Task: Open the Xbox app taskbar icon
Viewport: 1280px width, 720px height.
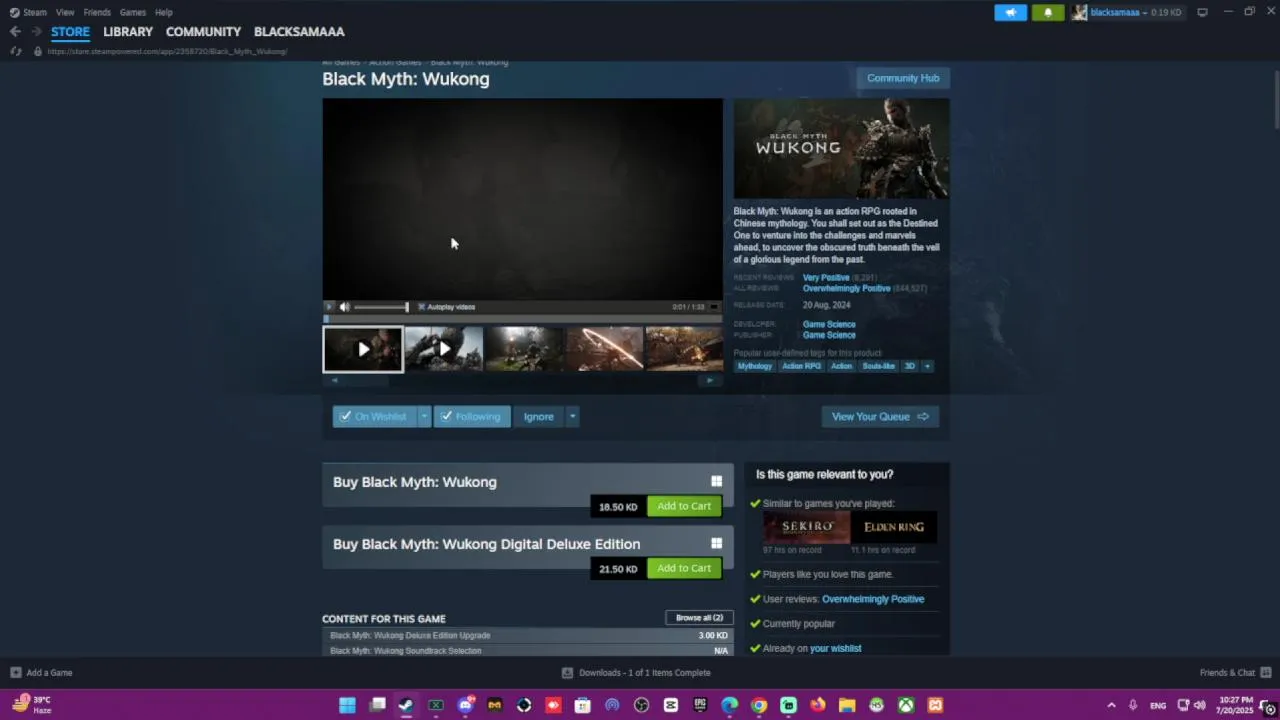Action: click(906, 705)
